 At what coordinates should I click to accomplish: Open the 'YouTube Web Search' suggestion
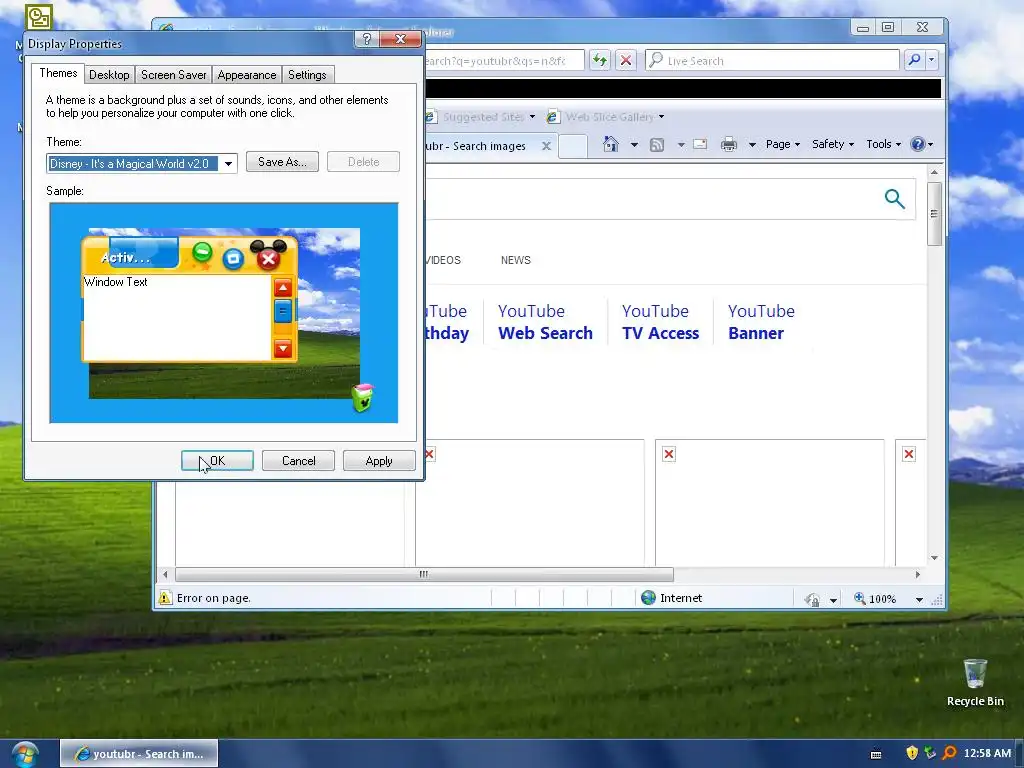545,322
